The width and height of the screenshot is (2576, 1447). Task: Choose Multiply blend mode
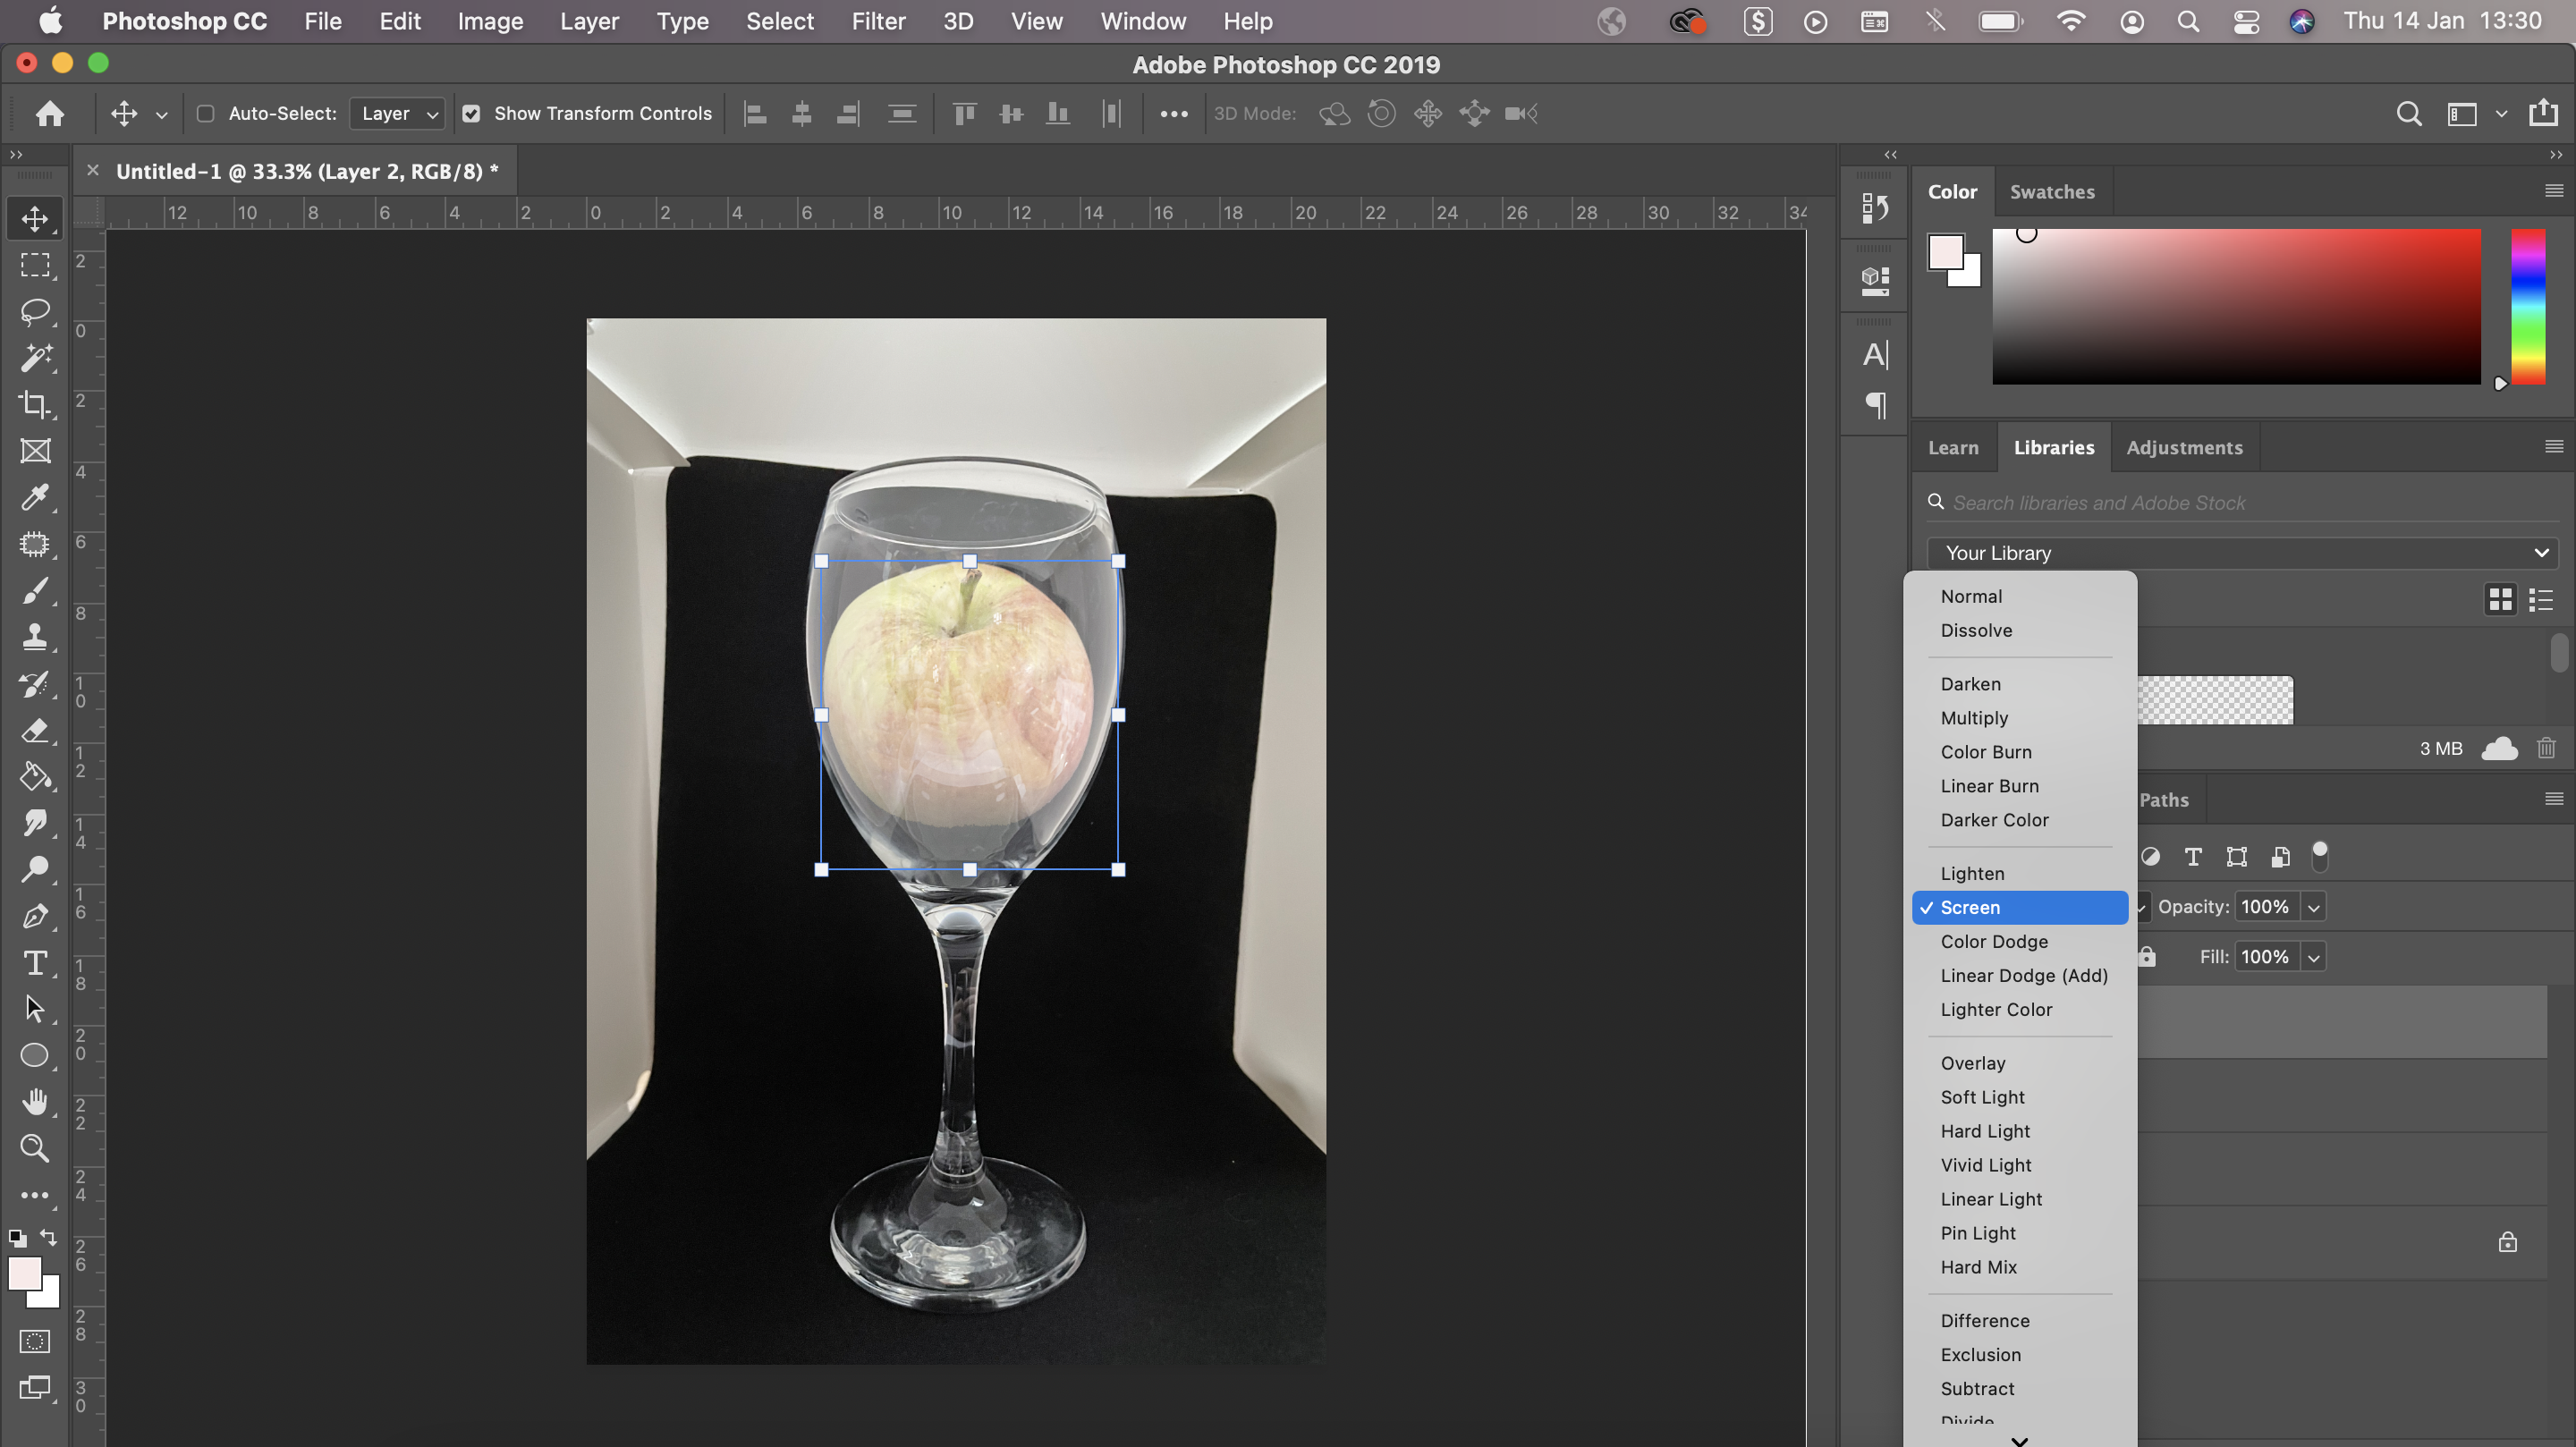1974,718
